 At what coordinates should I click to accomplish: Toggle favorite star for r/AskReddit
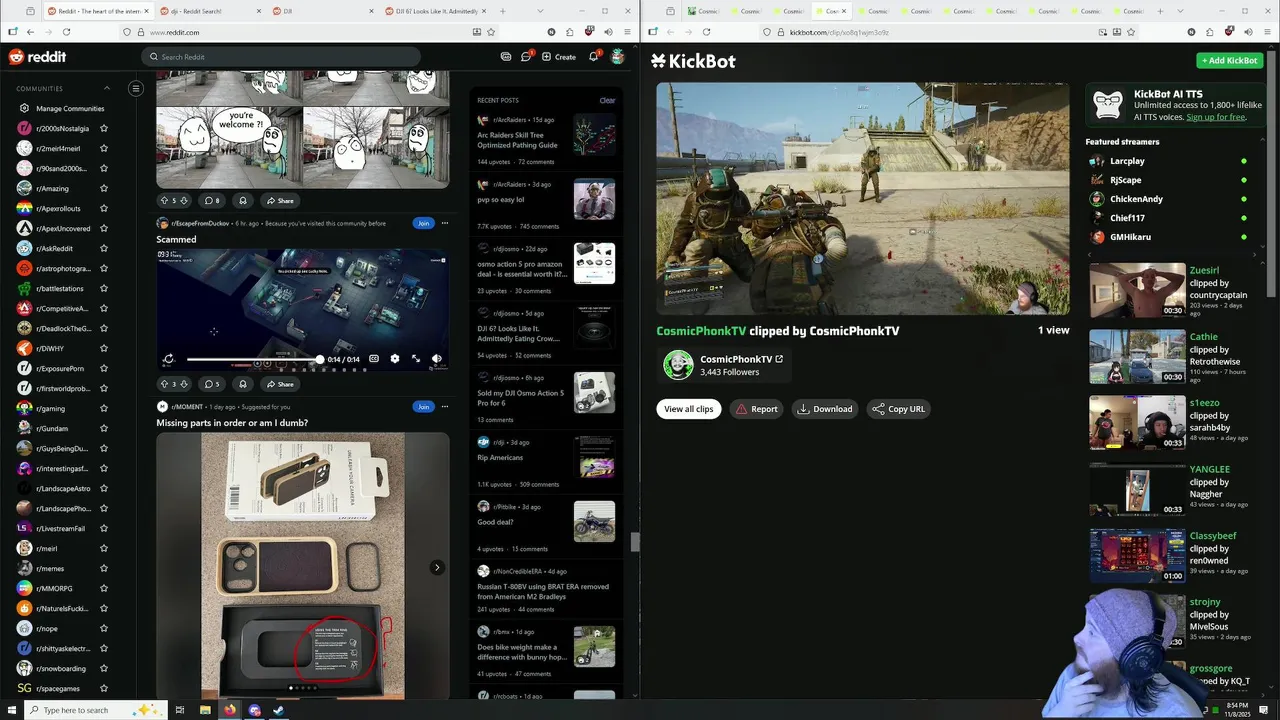pos(103,248)
